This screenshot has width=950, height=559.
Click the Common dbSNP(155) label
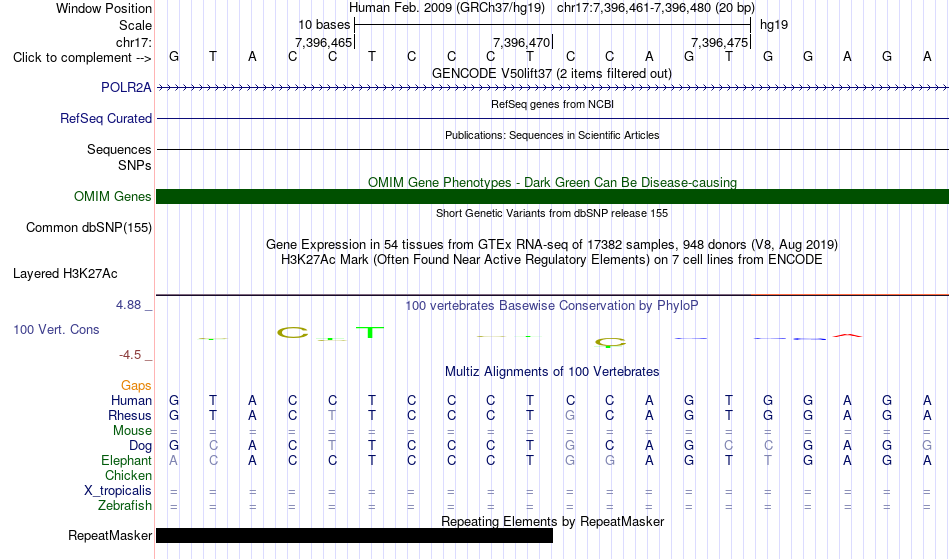pos(88,227)
